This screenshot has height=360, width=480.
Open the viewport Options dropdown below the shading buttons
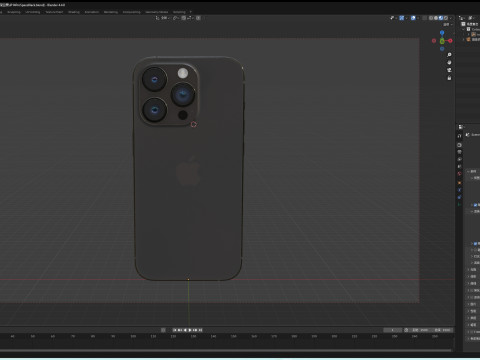click(448, 25)
